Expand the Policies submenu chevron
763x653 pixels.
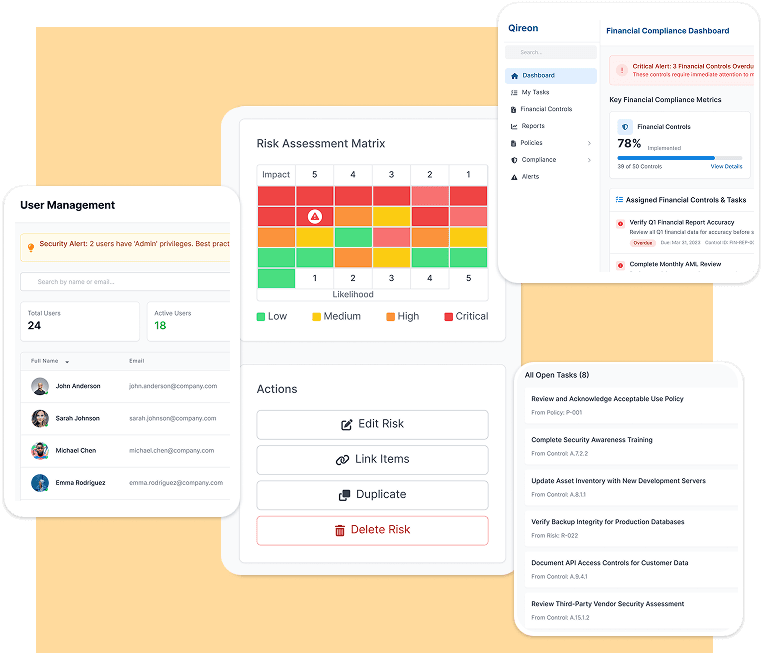pos(589,143)
